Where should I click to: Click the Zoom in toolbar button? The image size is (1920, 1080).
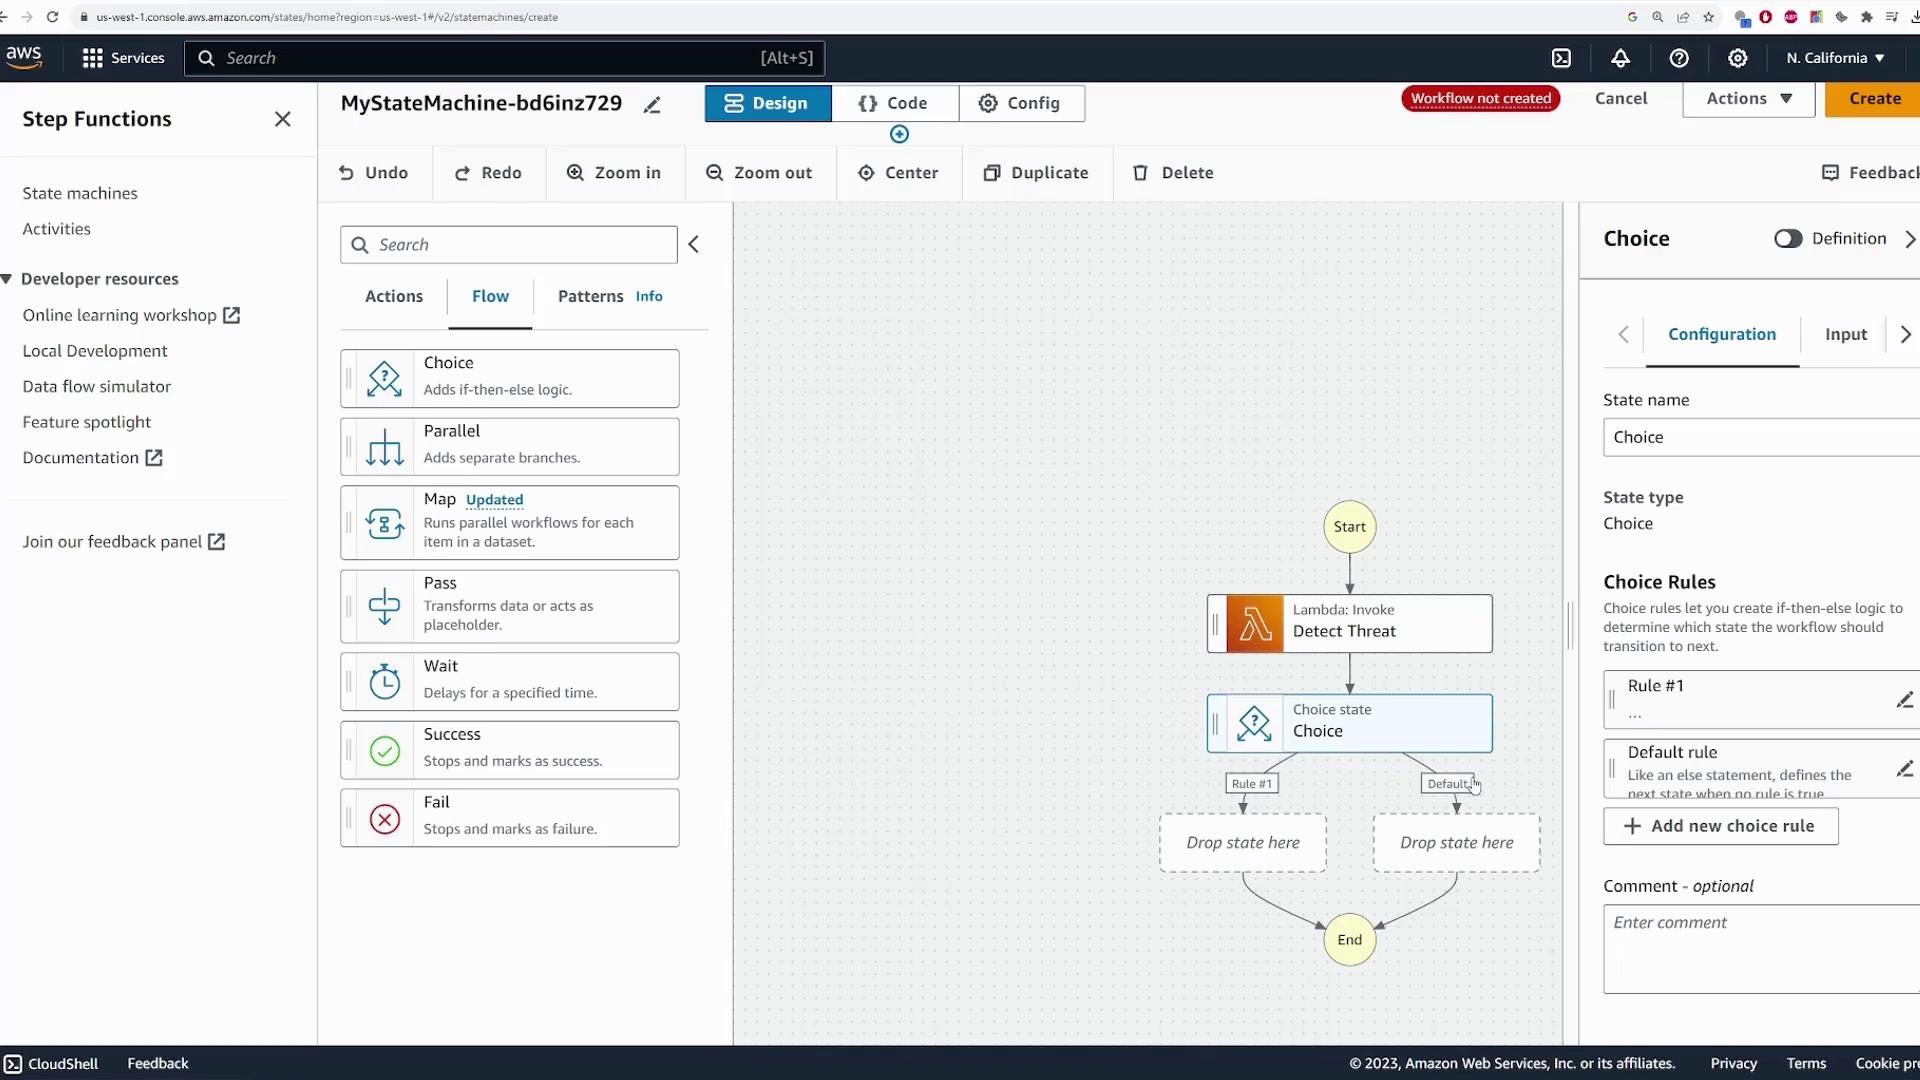(613, 173)
